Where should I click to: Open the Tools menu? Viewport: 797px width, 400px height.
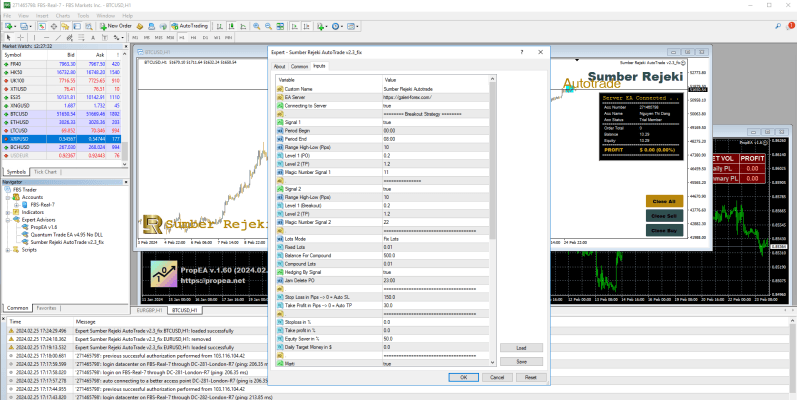click(x=83, y=16)
